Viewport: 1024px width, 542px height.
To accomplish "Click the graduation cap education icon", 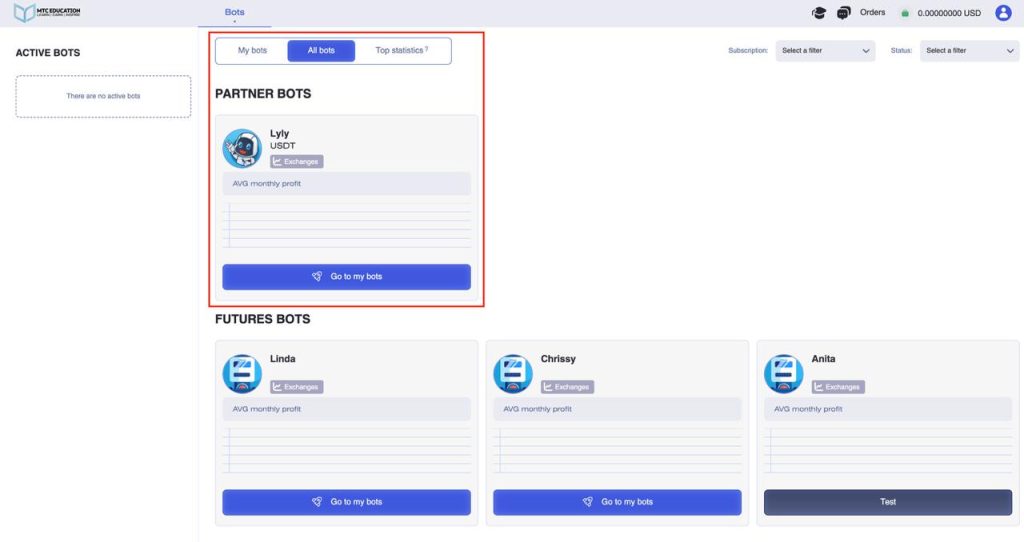I will pyautogui.click(x=819, y=13).
